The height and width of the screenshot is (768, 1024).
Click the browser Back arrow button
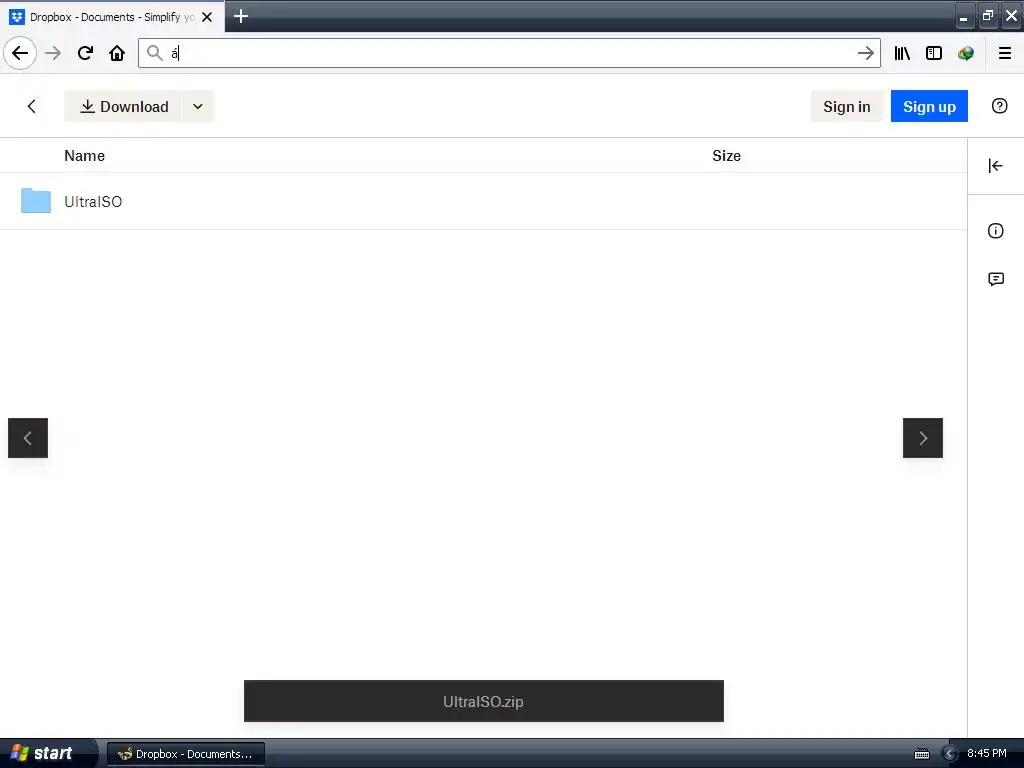[20, 53]
